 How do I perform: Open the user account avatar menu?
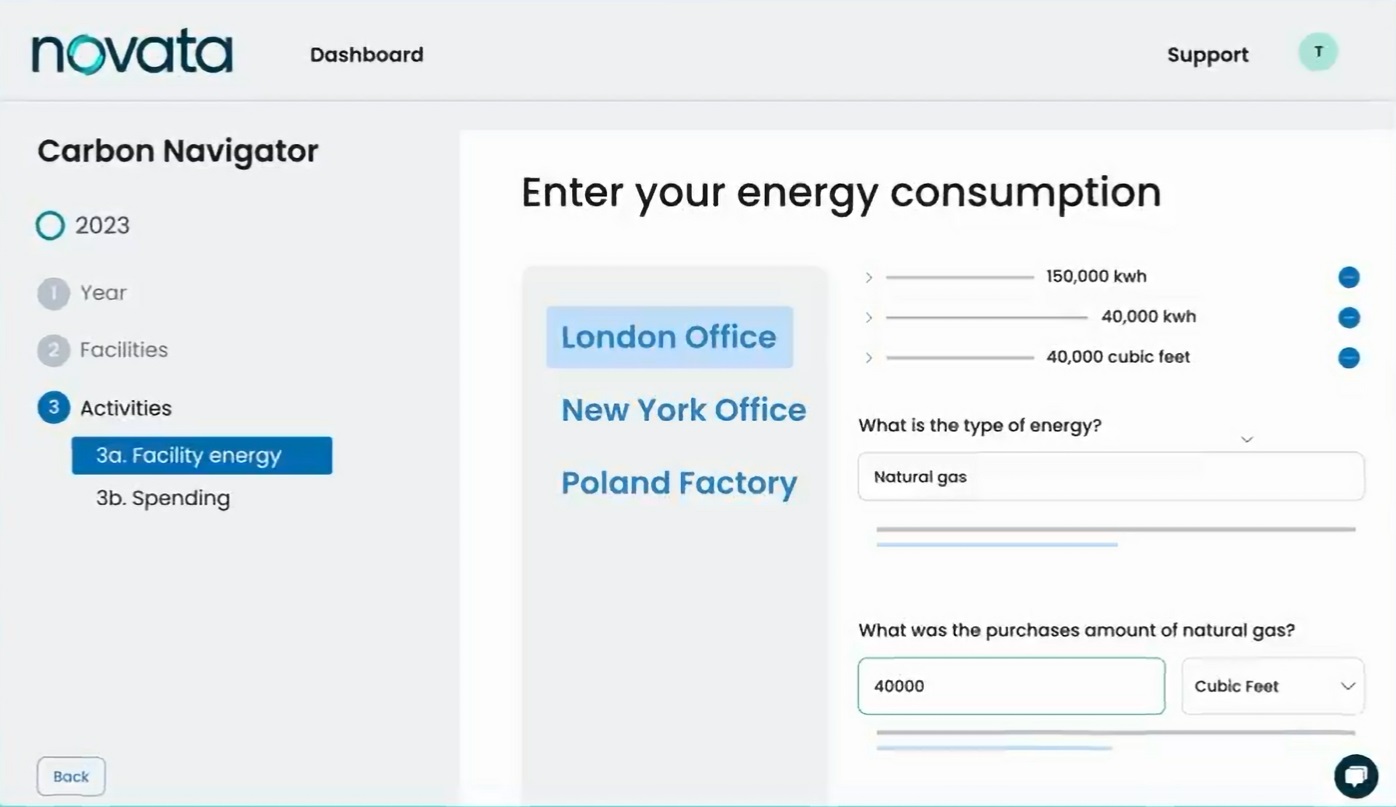[x=1318, y=51]
